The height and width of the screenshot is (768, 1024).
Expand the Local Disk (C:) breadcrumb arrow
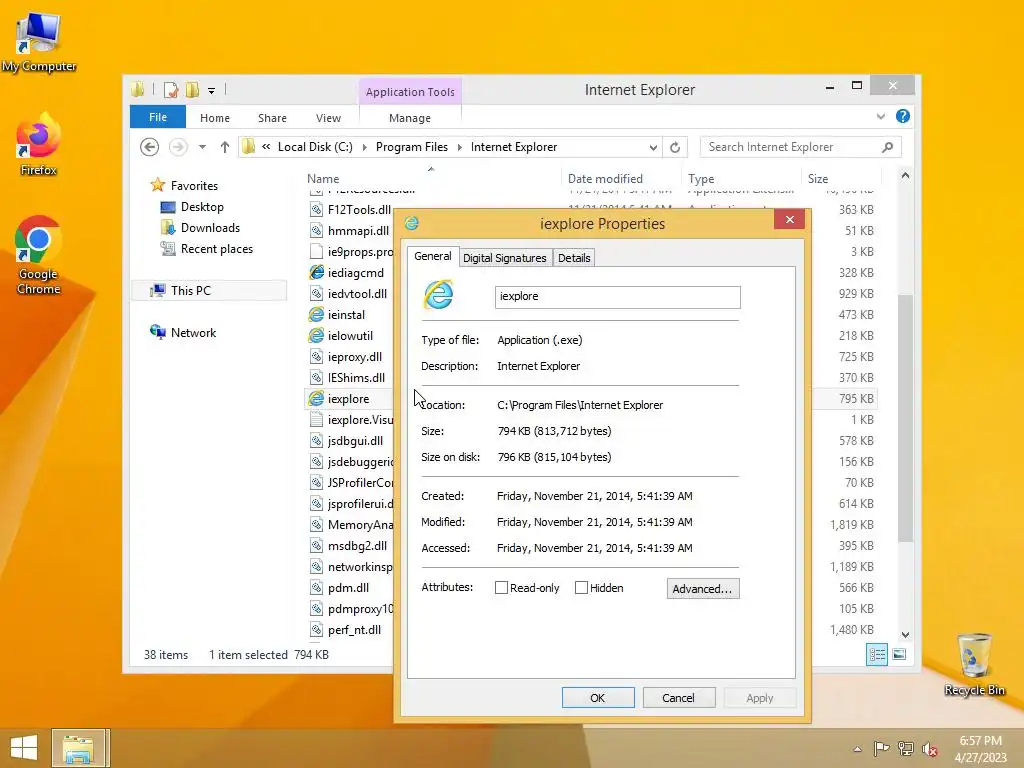[364, 148]
